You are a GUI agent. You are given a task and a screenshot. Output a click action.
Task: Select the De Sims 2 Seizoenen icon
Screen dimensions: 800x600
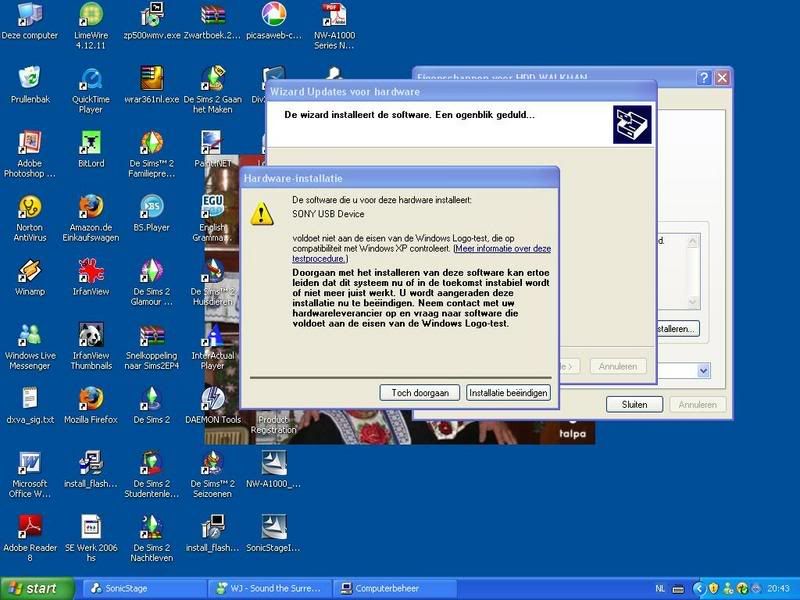pyautogui.click(x=212, y=474)
